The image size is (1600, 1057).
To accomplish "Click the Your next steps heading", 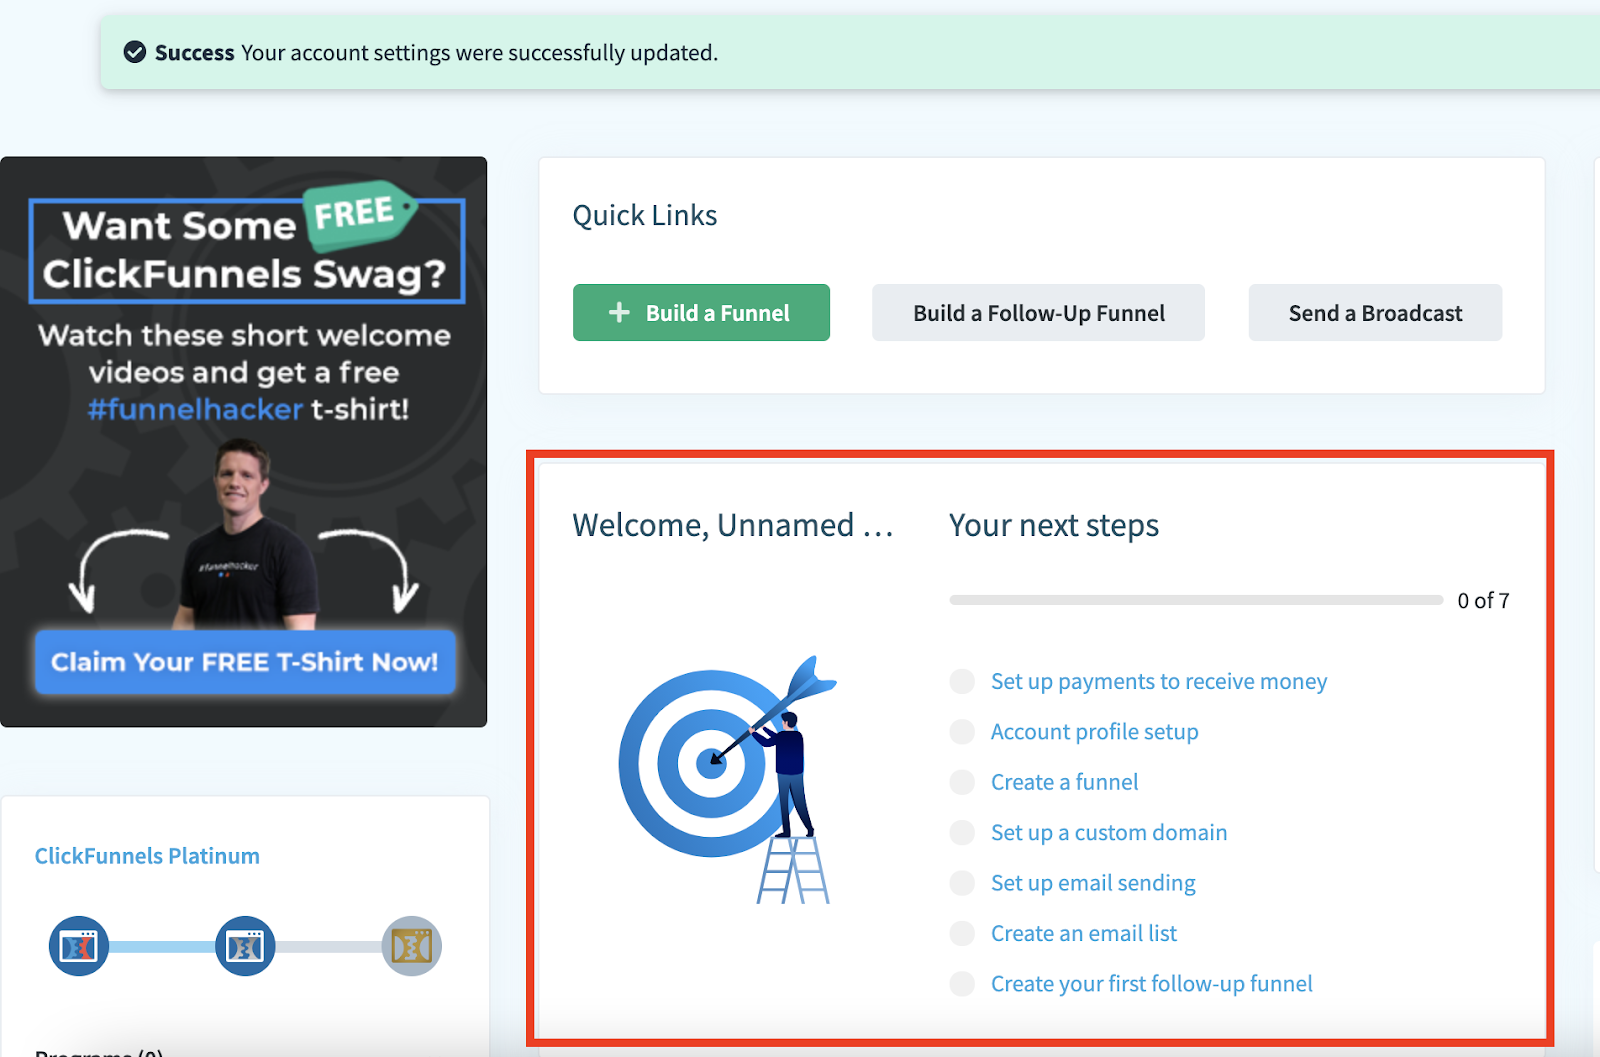I will pyautogui.click(x=1054, y=526).
